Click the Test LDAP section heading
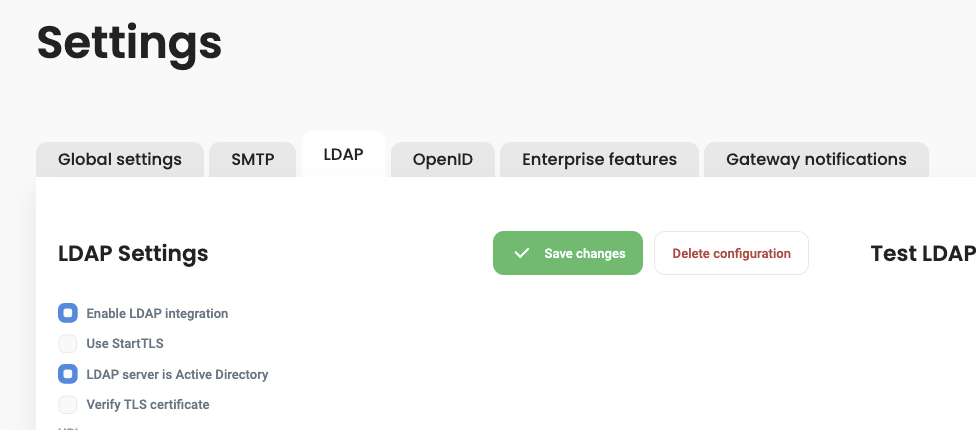 (x=922, y=254)
